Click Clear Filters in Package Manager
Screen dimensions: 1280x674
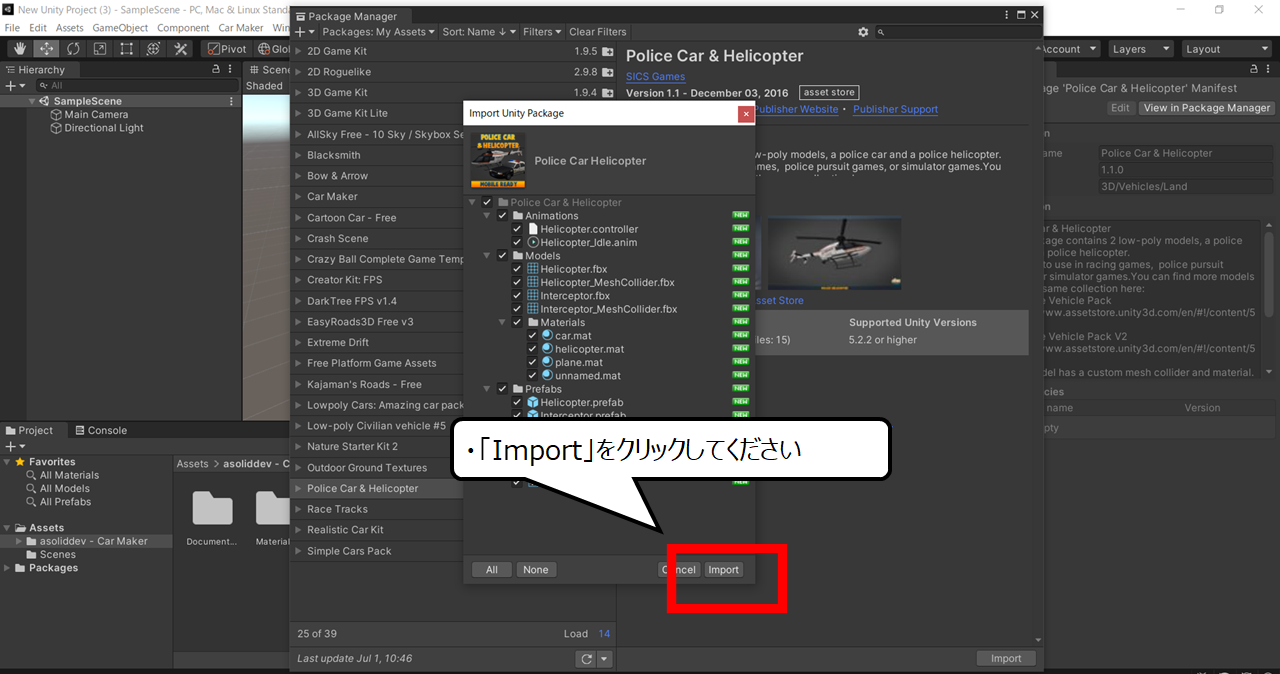(598, 32)
